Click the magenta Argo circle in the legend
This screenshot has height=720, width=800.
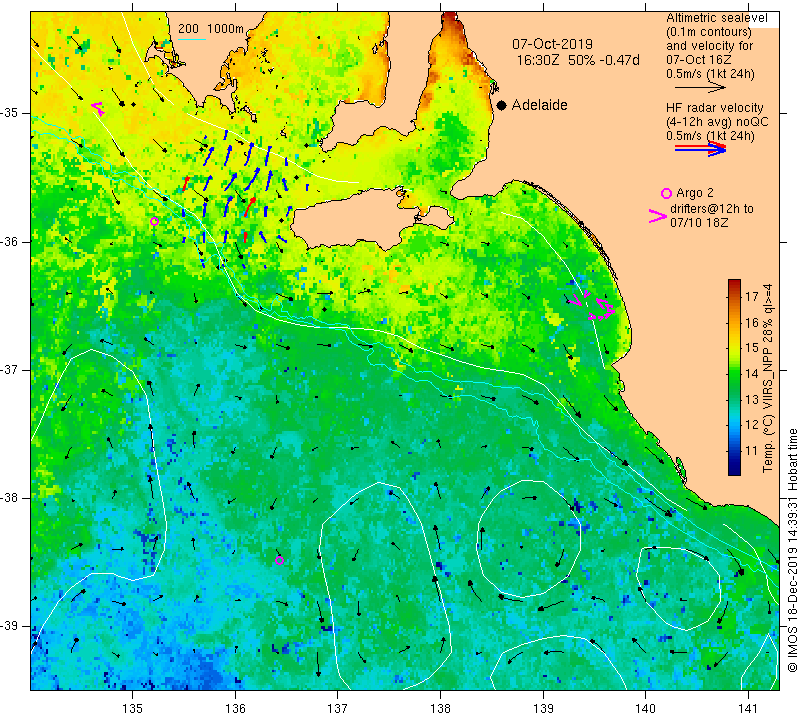666,193
